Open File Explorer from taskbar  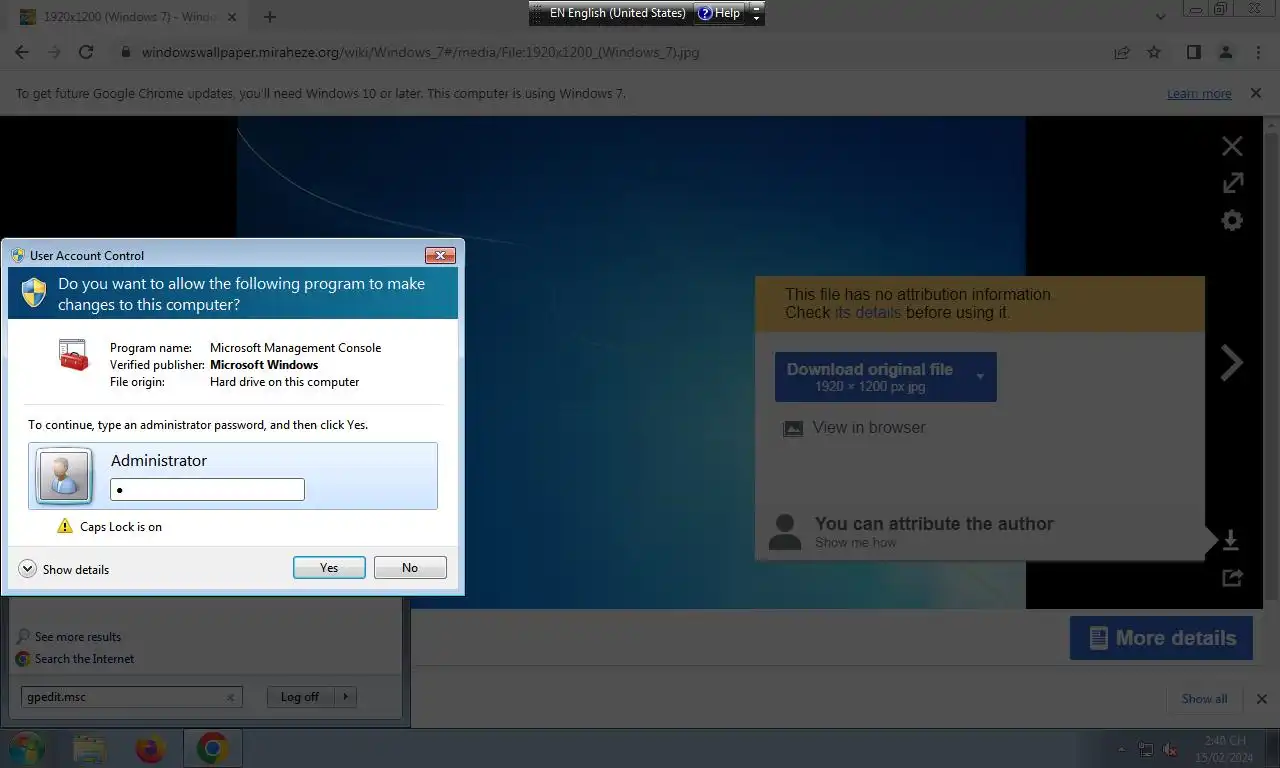click(x=89, y=748)
